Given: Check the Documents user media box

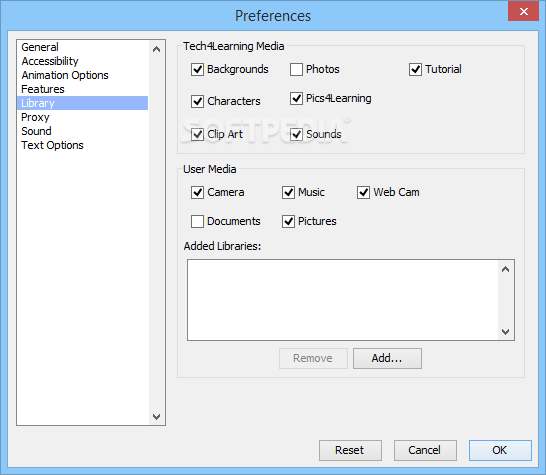Looking at the screenshot, I should pos(197,221).
